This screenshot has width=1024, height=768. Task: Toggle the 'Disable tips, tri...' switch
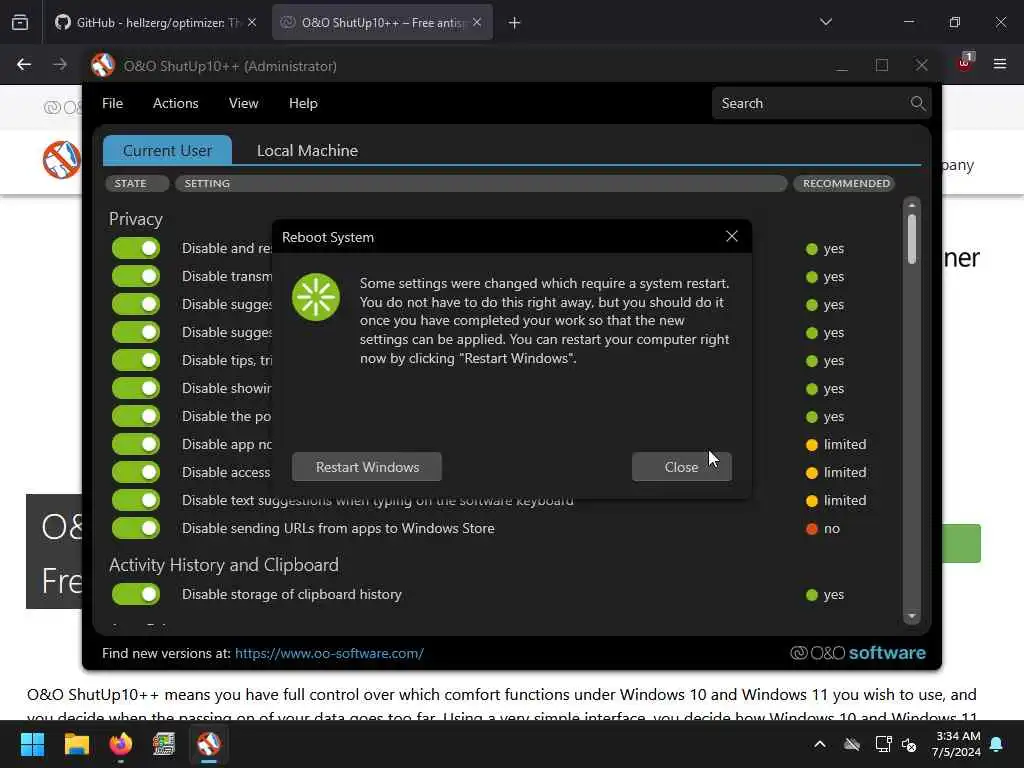[136, 360]
